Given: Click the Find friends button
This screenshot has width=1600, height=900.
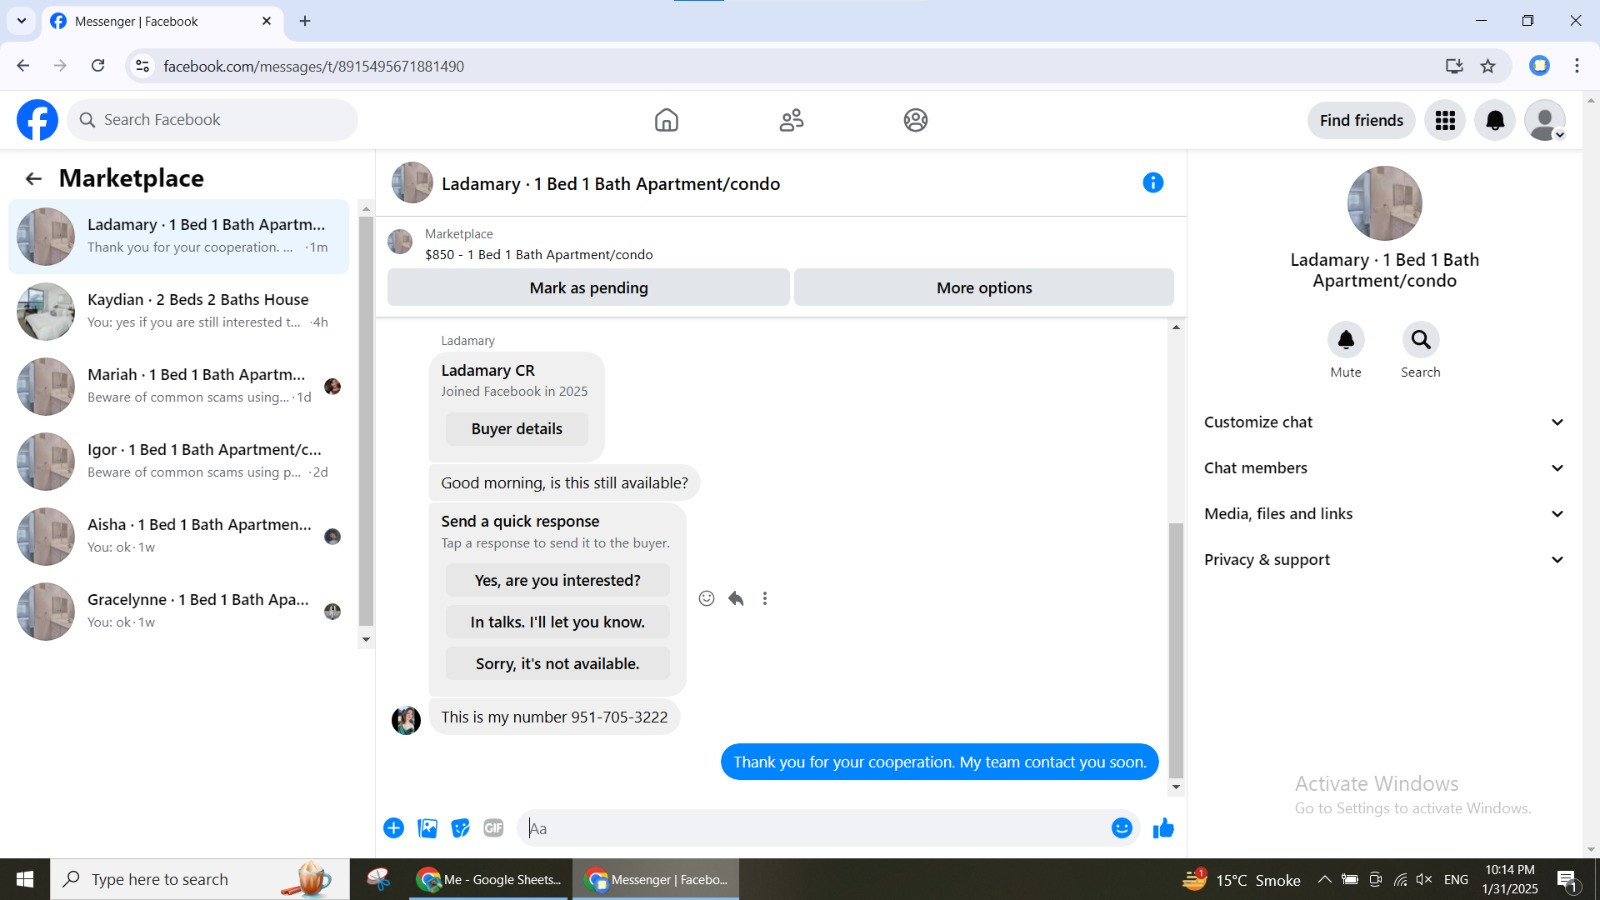Looking at the screenshot, I should tap(1361, 120).
